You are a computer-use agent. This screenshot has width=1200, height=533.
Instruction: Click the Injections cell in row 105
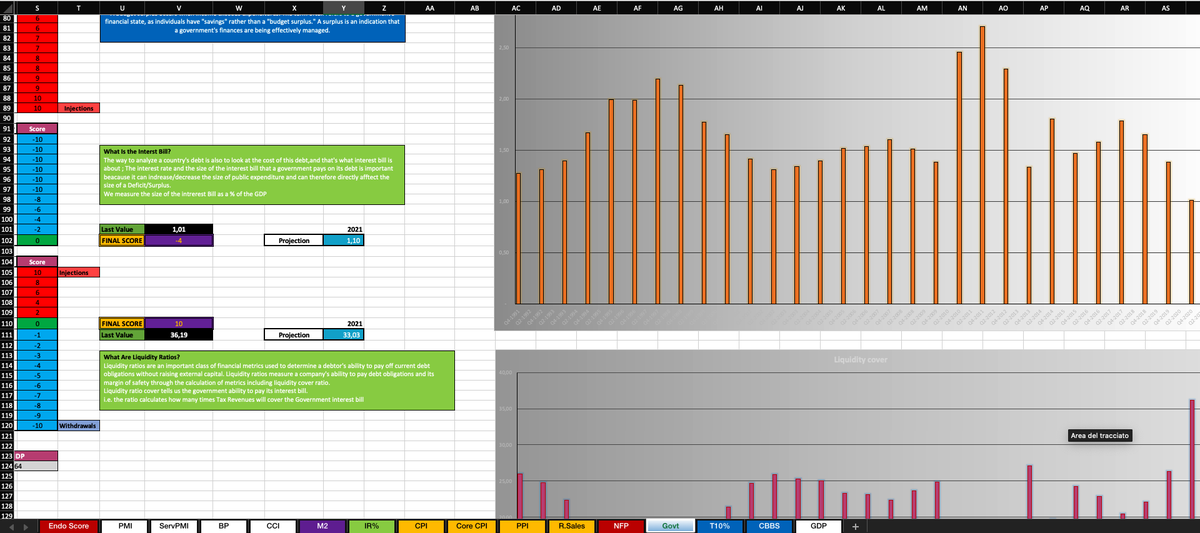[x=79, y=272]
